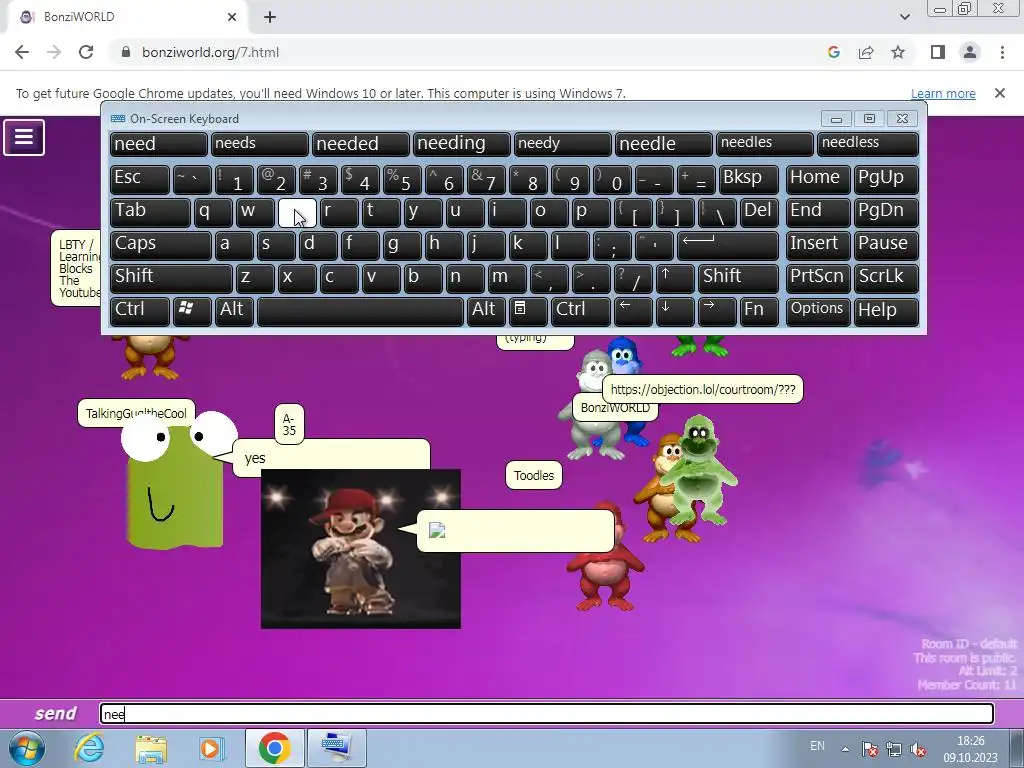Toggle the left Shift key

click(x=171, y=278)
